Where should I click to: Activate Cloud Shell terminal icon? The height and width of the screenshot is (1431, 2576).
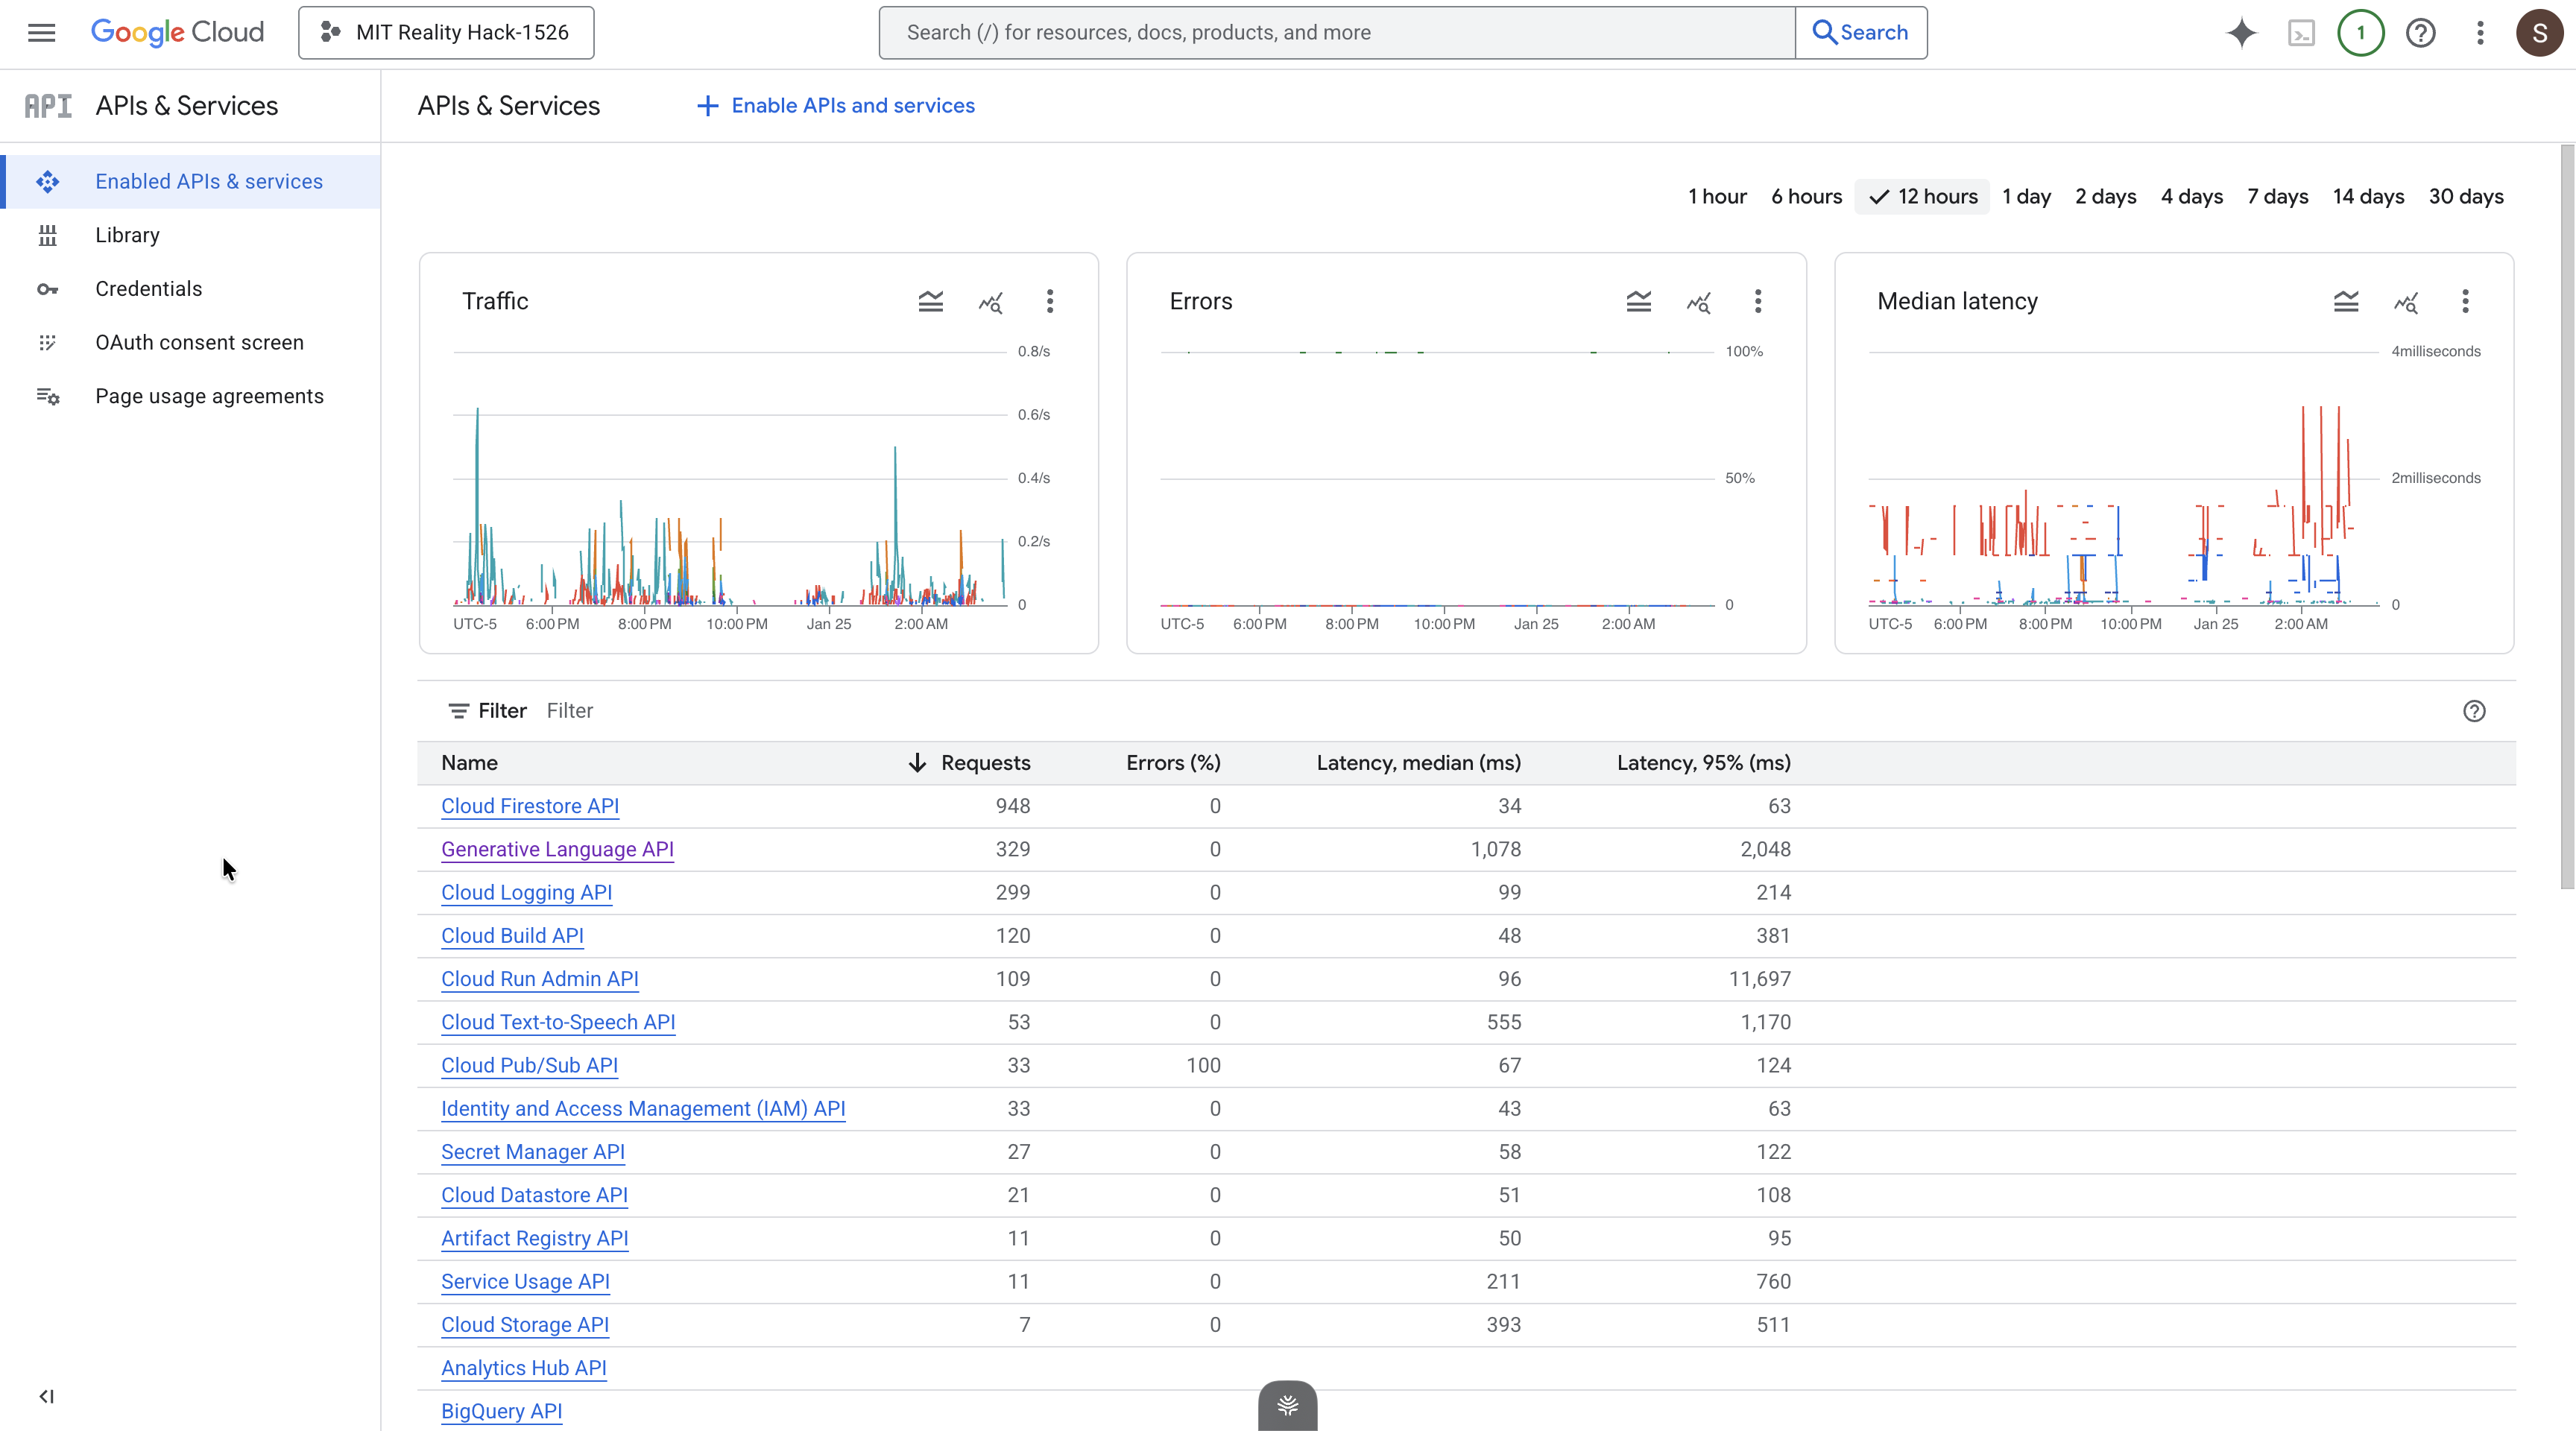[2301, 33]
